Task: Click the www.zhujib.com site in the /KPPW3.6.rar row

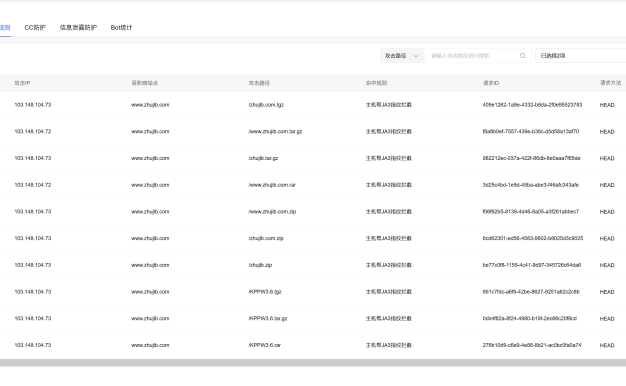Action: pos(150,346)
